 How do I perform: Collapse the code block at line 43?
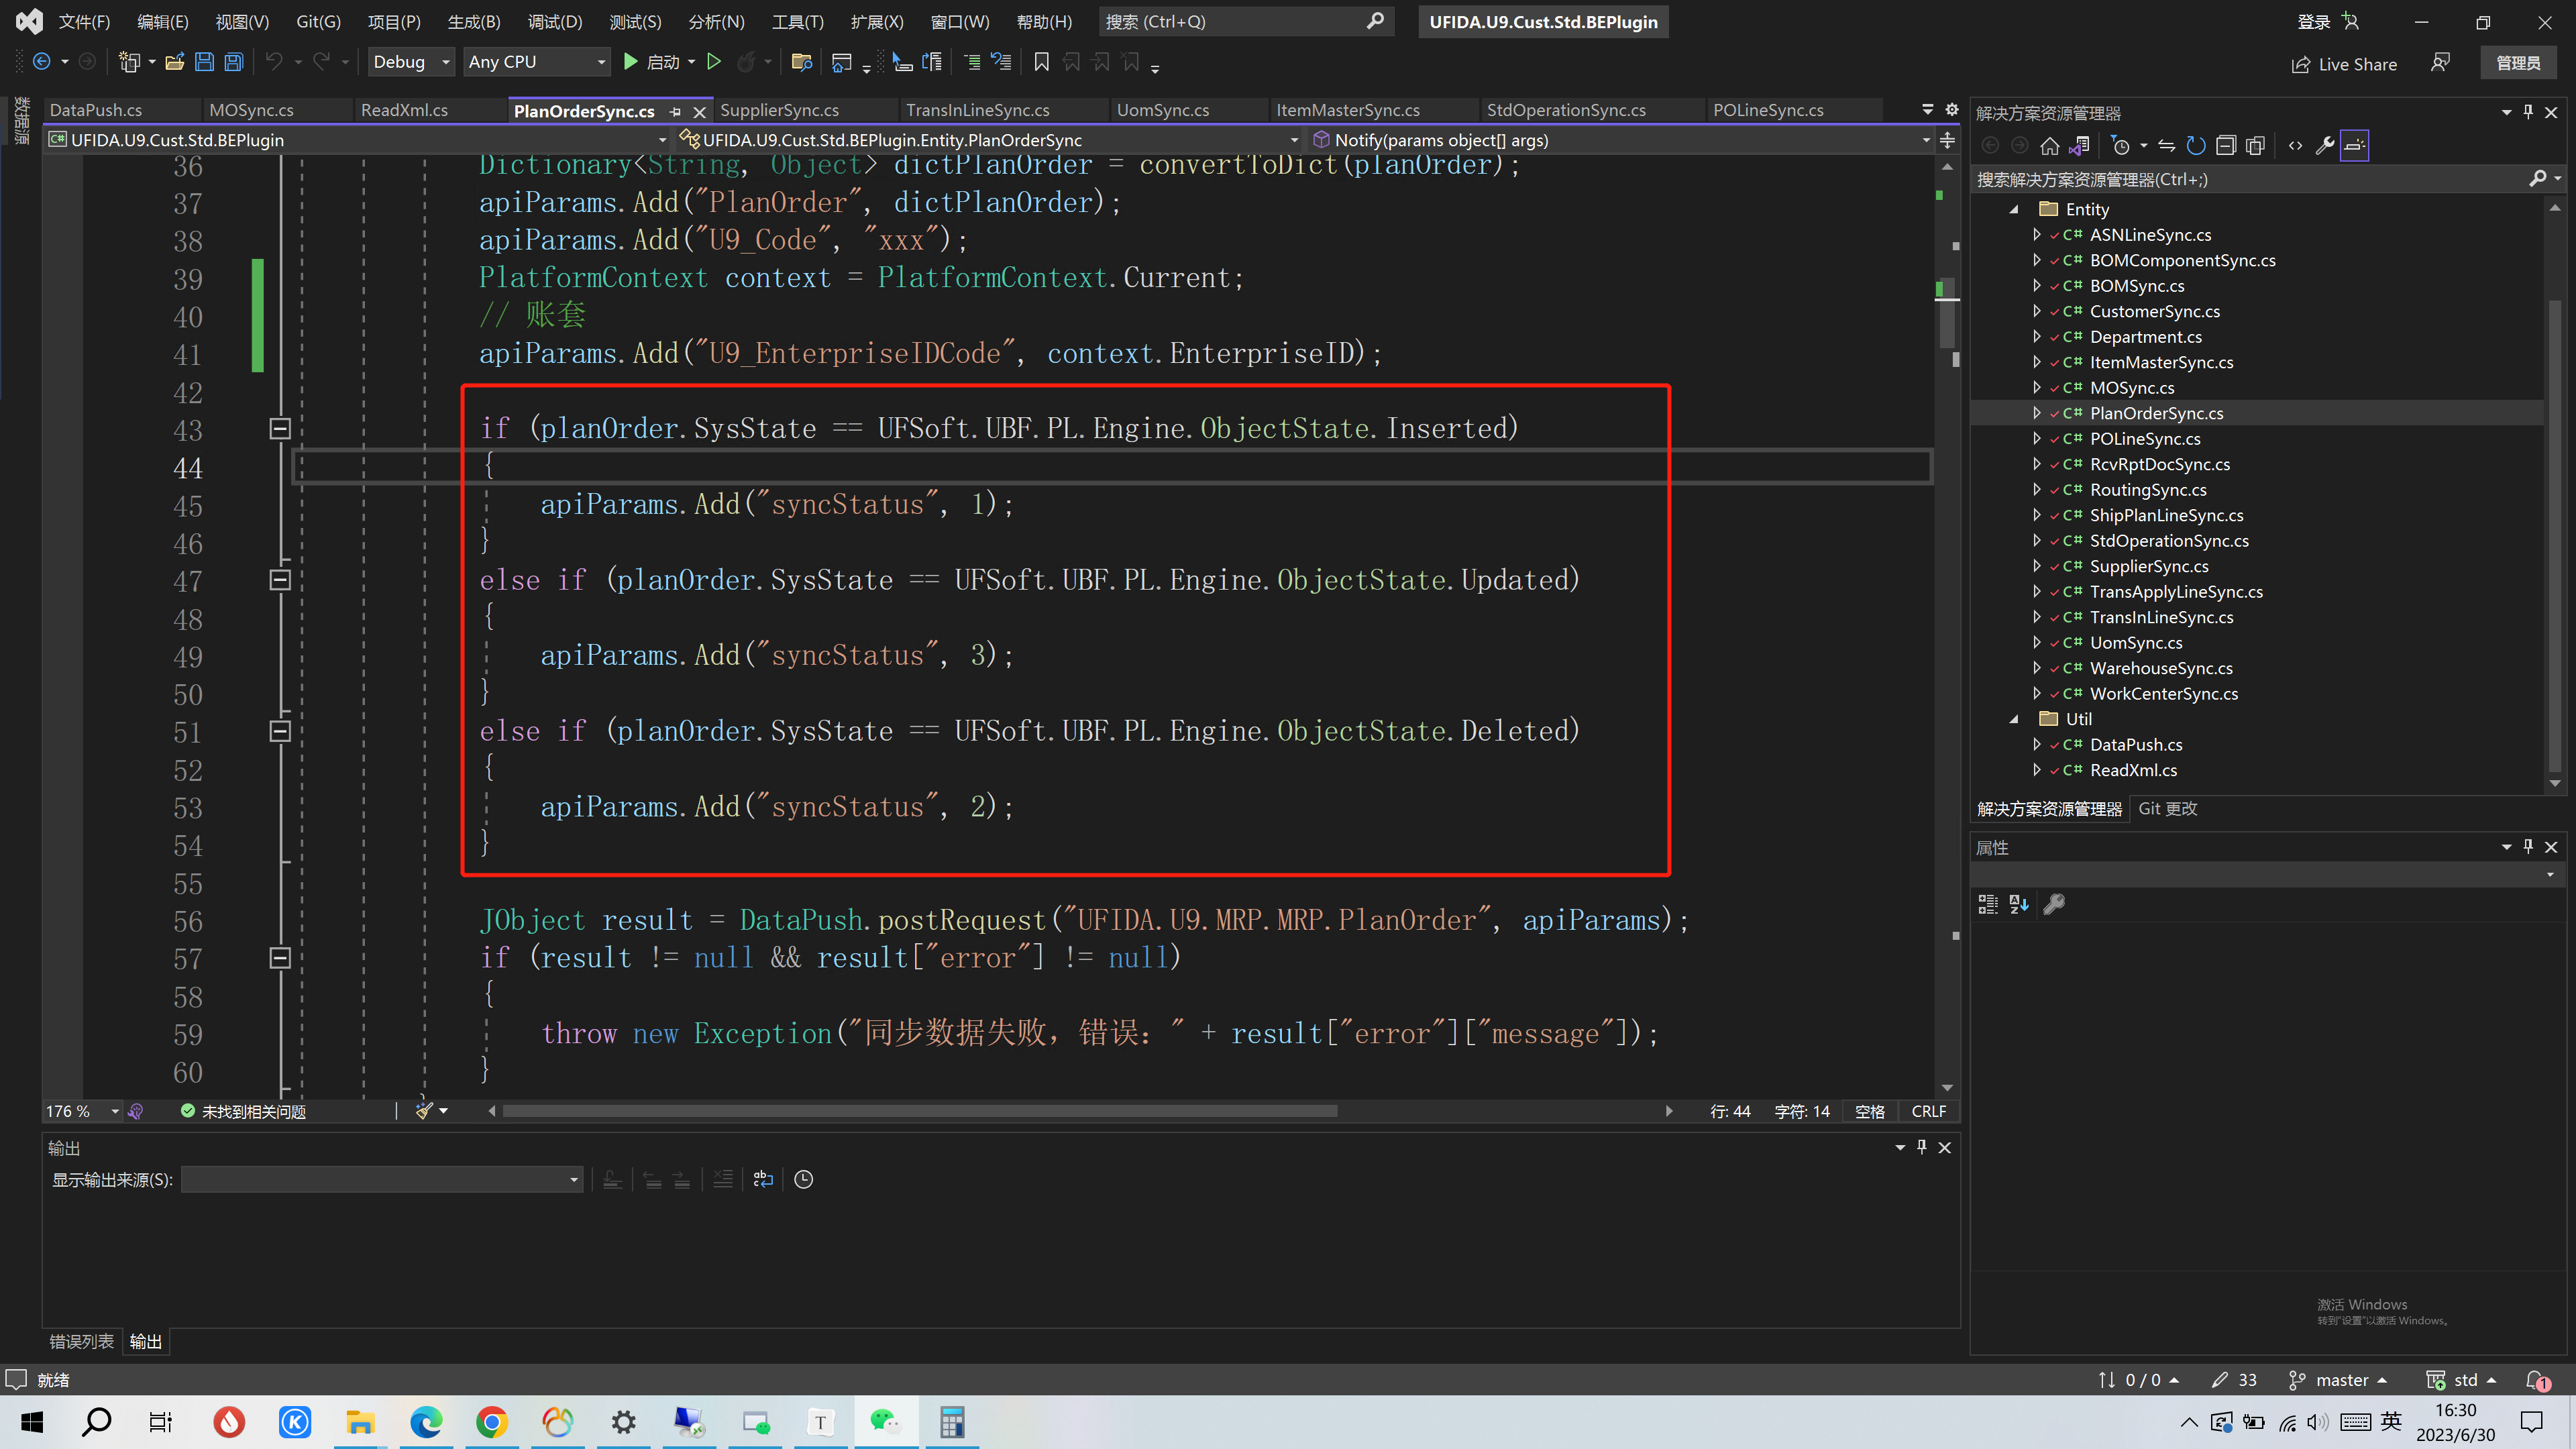coord(280,429)
